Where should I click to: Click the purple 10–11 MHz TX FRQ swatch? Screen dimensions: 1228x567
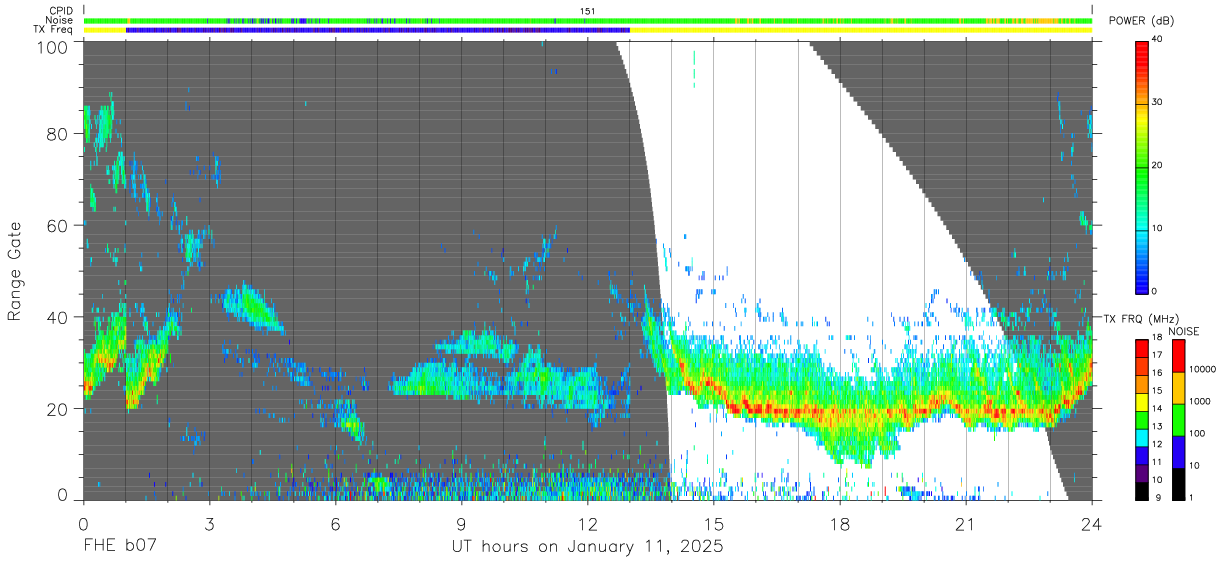[1142, 475]
